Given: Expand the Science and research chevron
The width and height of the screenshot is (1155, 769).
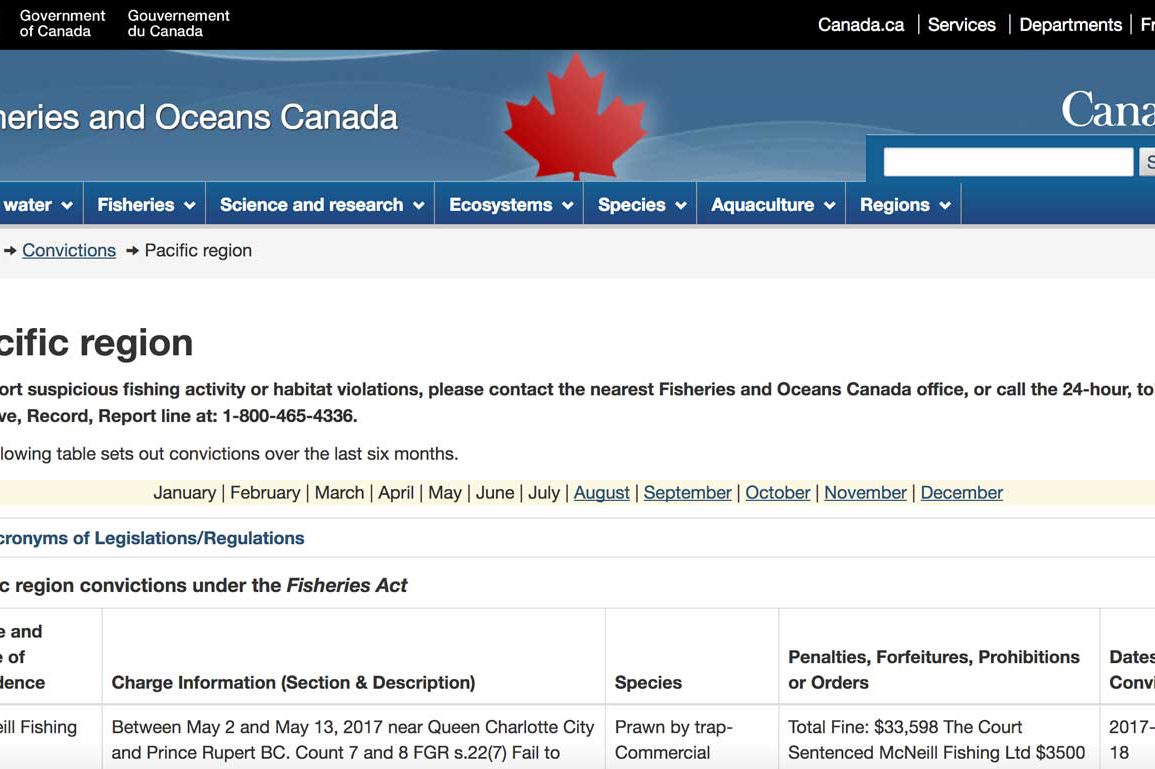Looking at the screenshot, I should pos(418,206).
